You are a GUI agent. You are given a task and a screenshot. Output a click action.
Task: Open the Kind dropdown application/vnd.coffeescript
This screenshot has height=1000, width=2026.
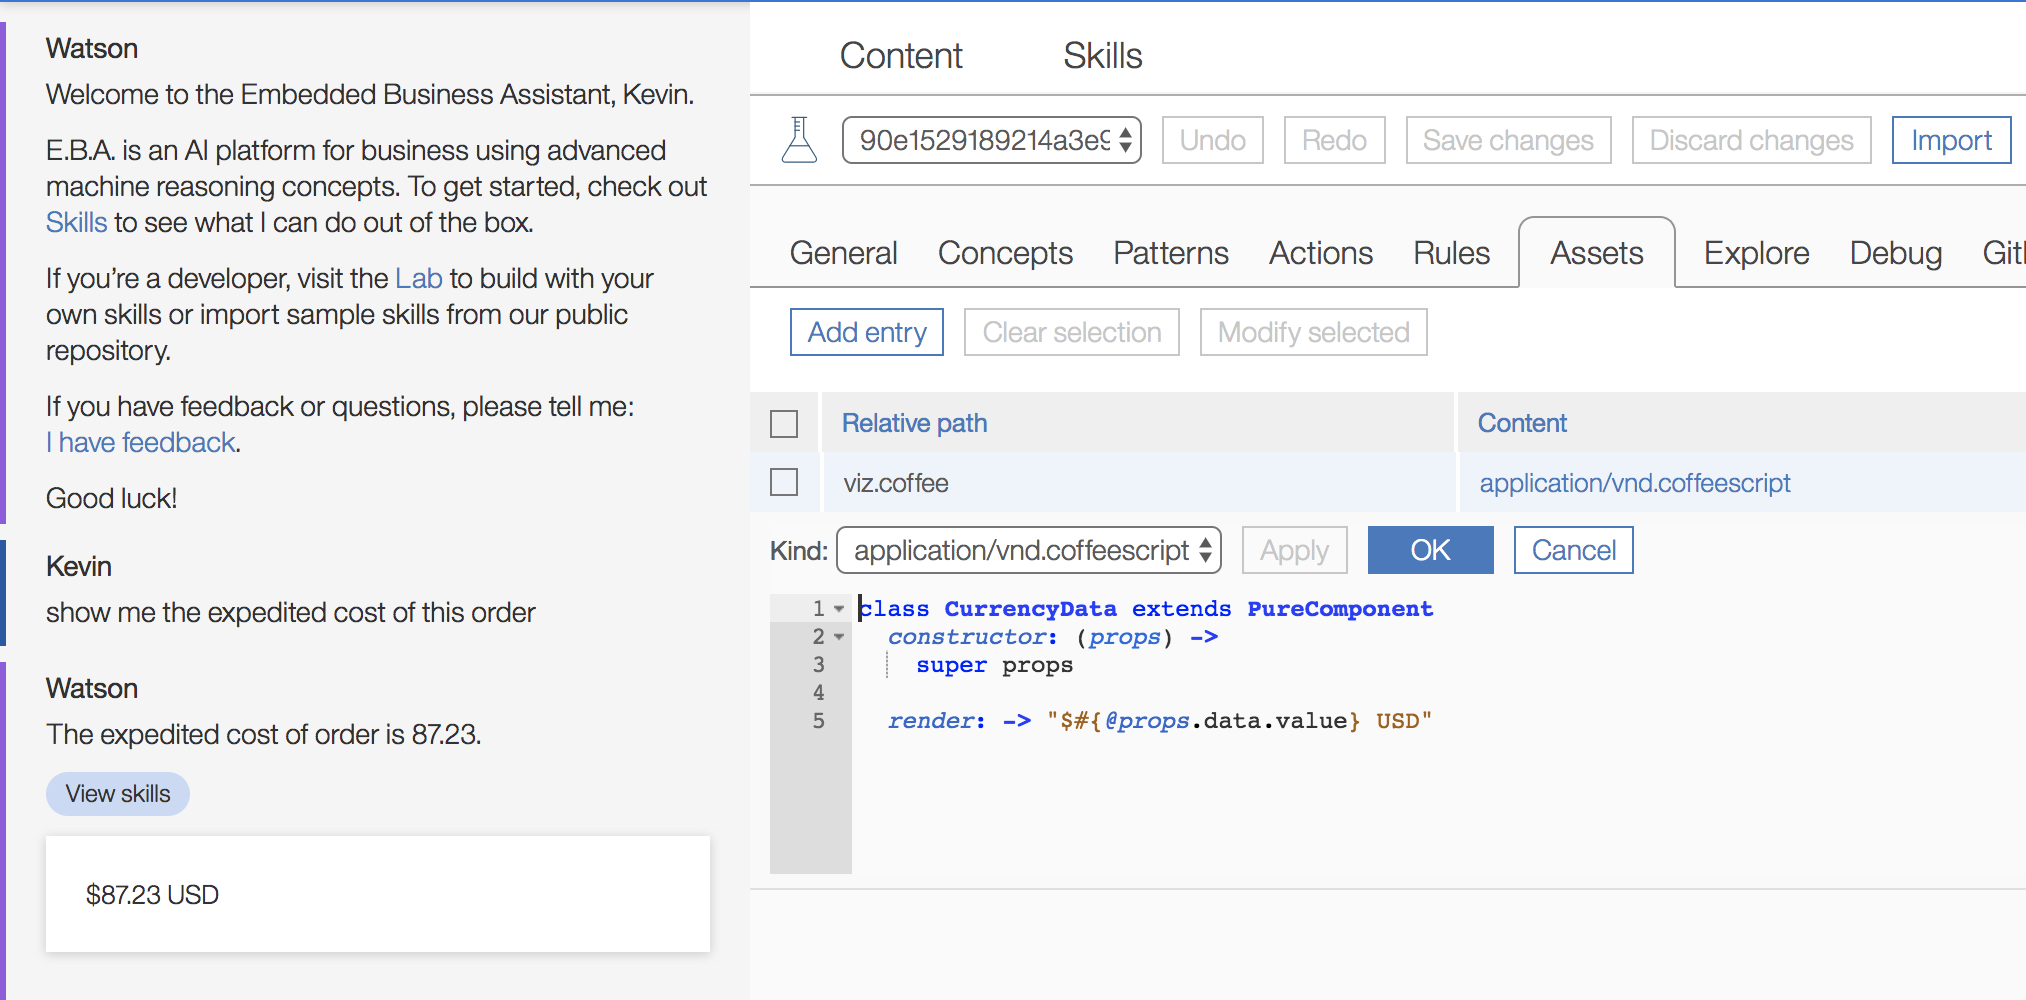coord(1028,550)
